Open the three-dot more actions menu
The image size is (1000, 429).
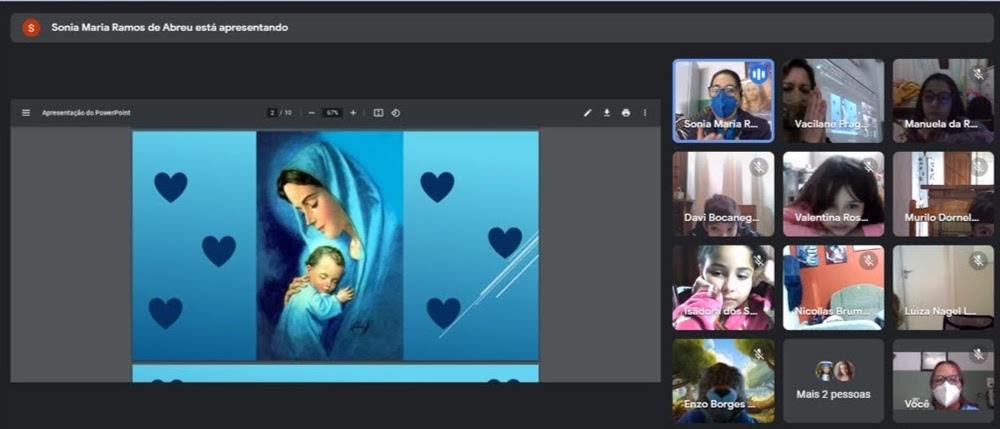pos(645,113)
